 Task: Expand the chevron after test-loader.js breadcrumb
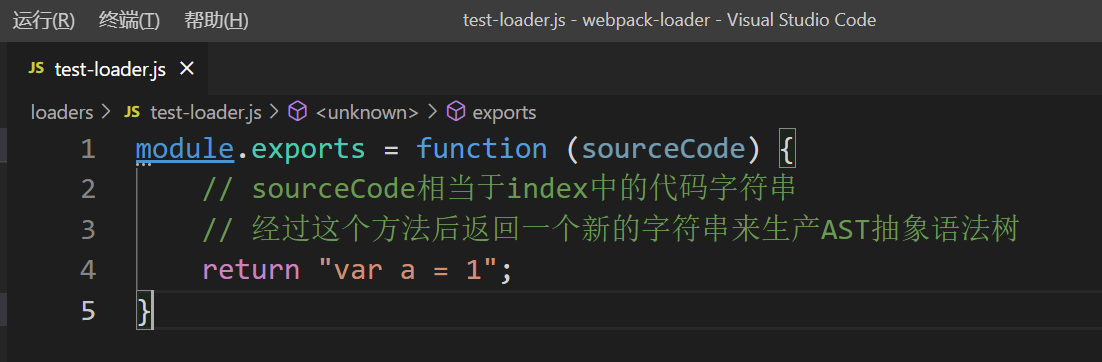click(275, 112)
